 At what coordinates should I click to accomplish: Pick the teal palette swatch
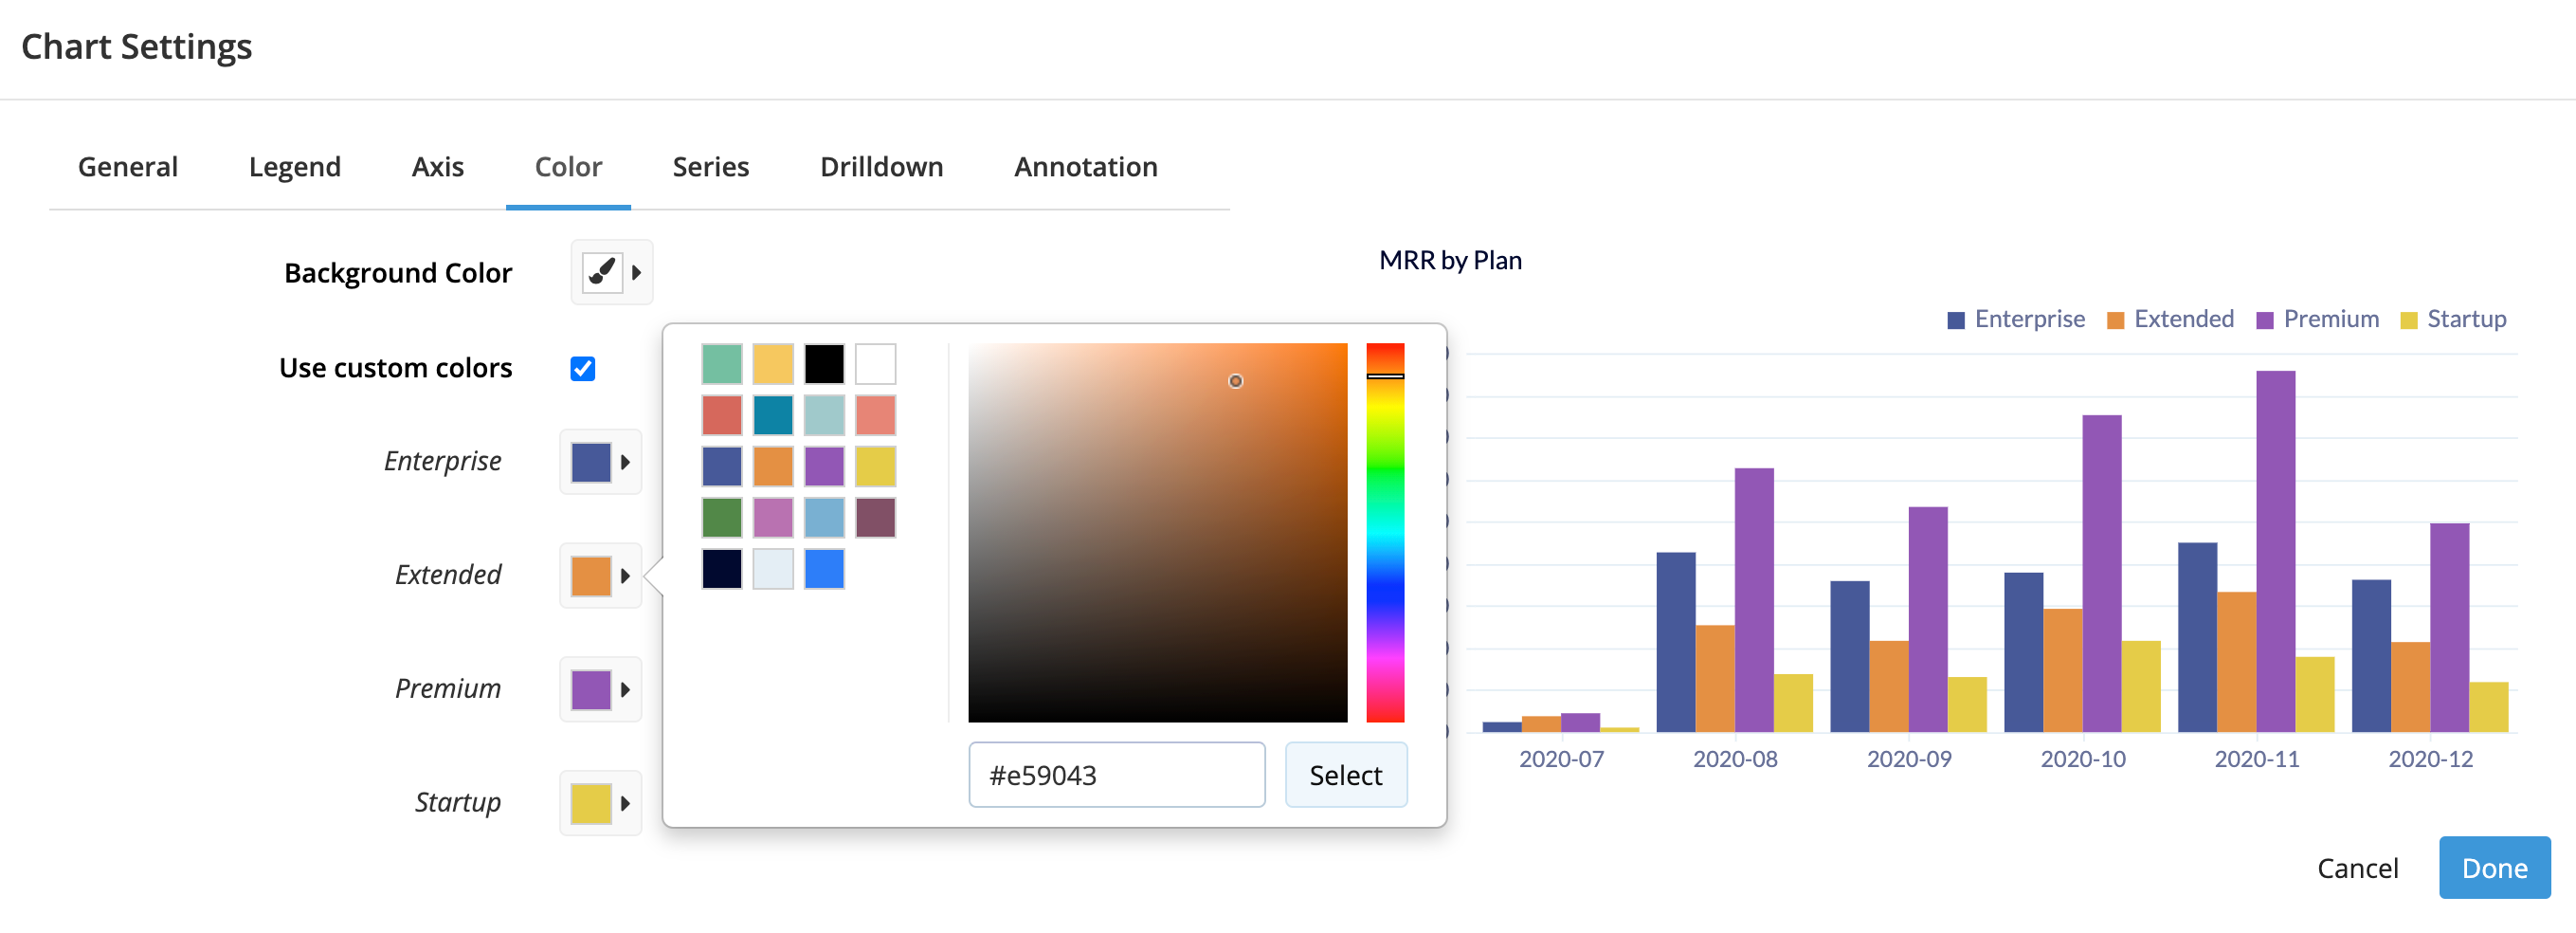click(x=773, y=415)
